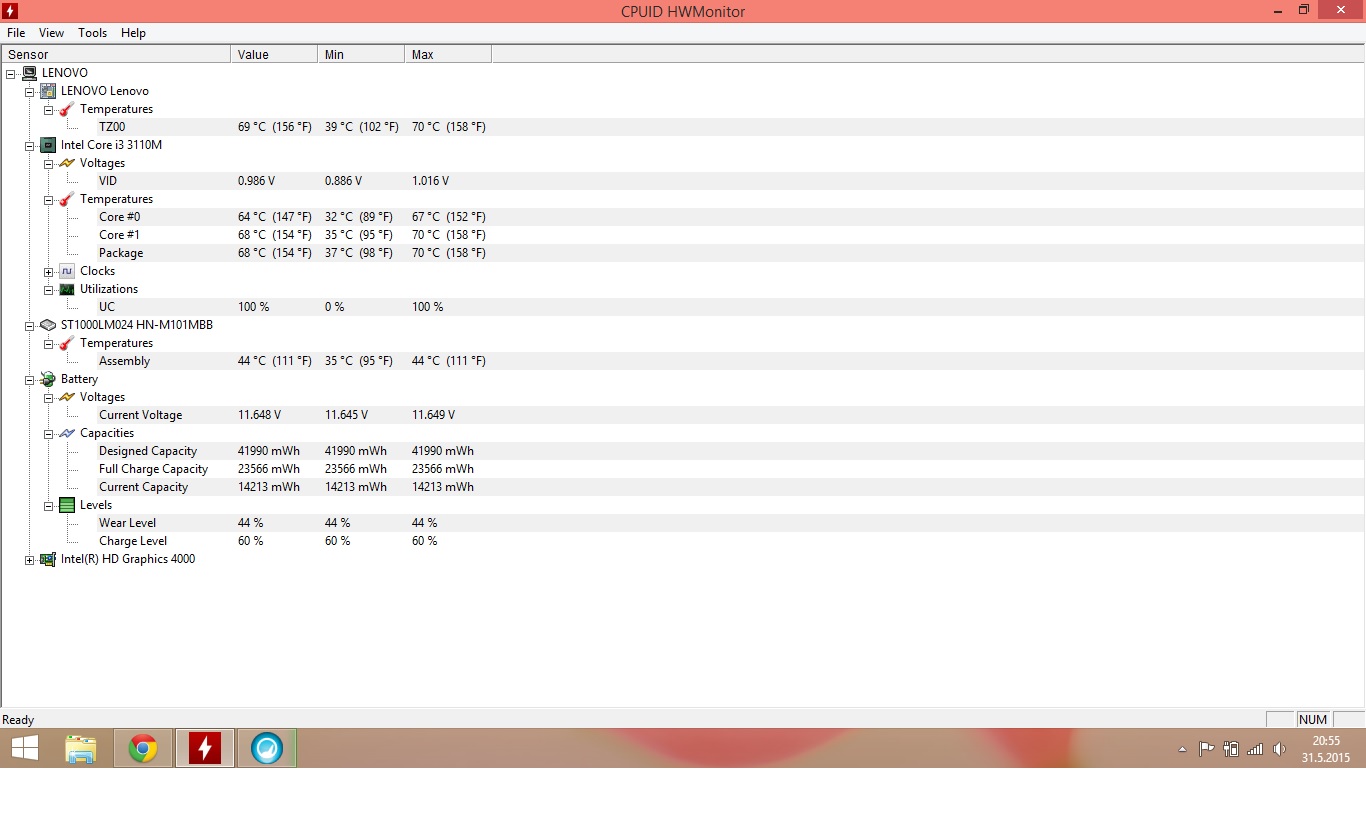The height and width of the screenshot is (838, 1366).
Task: Click the voltage icon under Battery
Action: click(67, 397)
